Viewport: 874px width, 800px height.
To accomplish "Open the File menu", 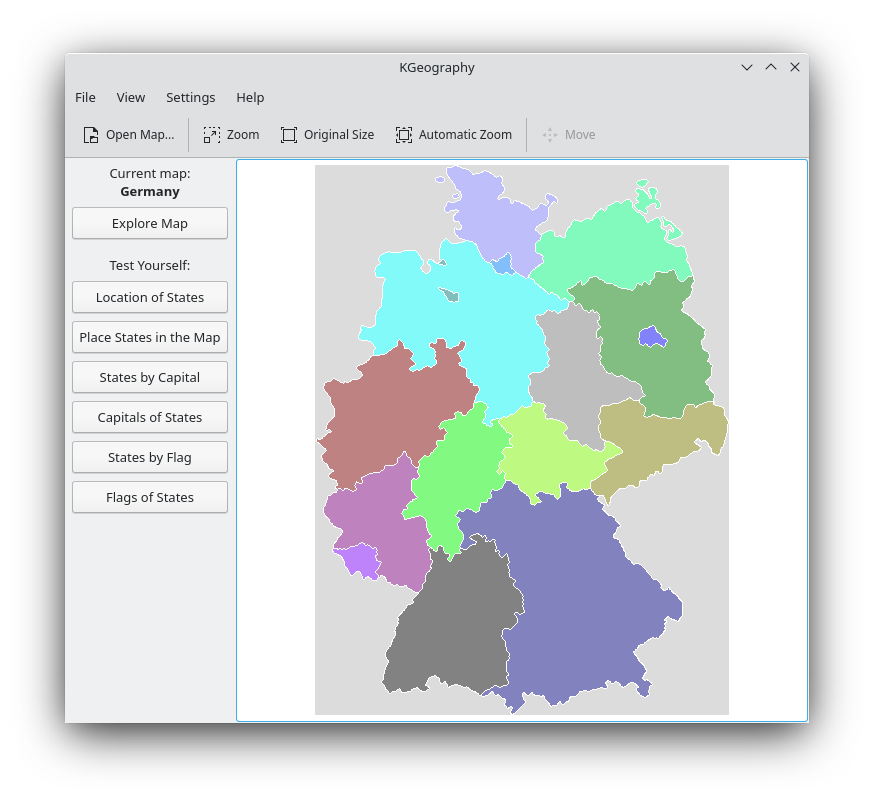I will coord(86,97).
